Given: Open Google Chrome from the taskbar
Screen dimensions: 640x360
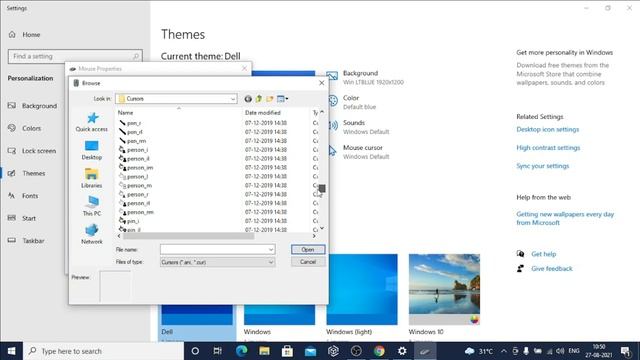Looking at the screenshot, I should [x=379, y=351].
